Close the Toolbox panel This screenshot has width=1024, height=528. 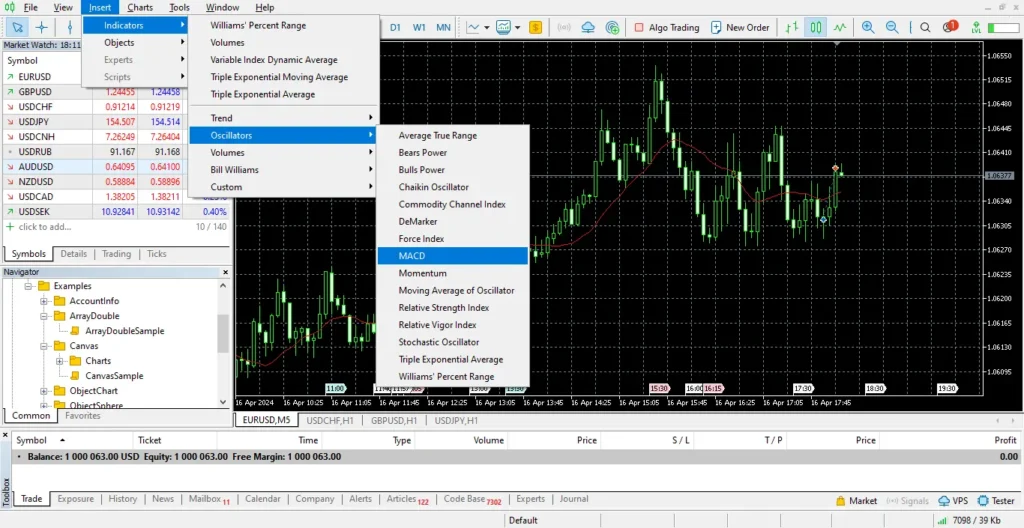6,434
